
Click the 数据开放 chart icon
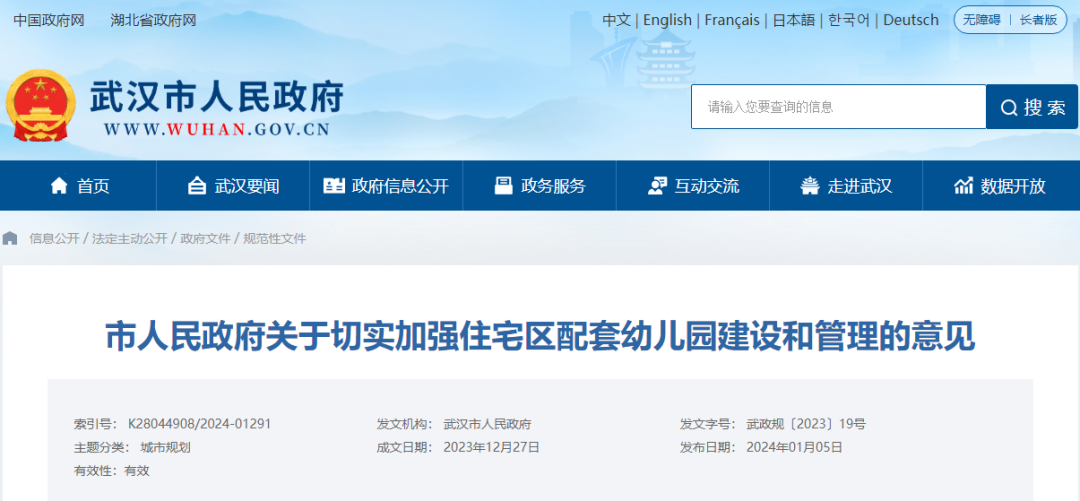964,185
